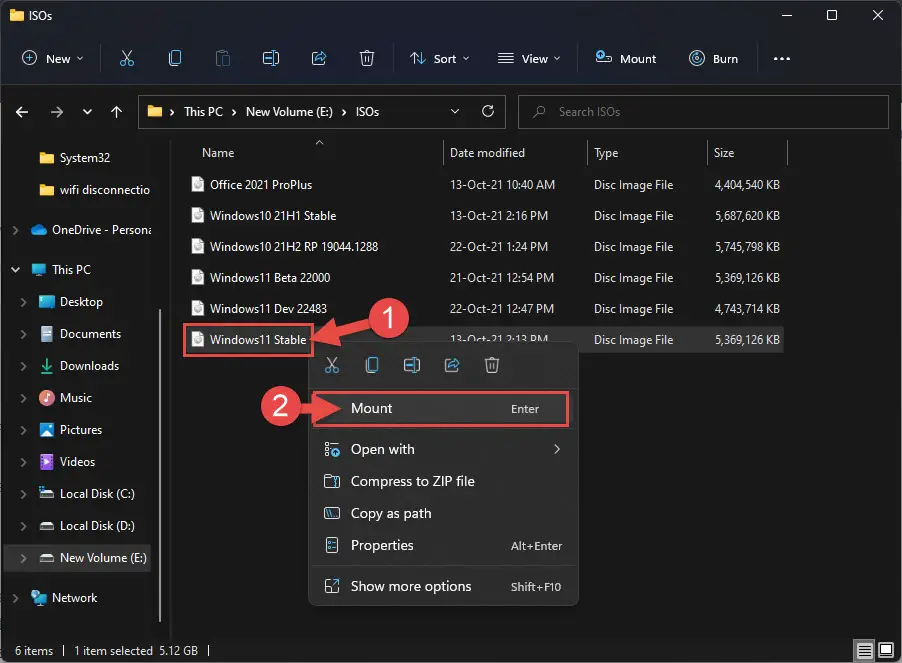Screen dimensions: 902x663
Task: Select Documents in navigation pane
Action: [x=81, y=334]
